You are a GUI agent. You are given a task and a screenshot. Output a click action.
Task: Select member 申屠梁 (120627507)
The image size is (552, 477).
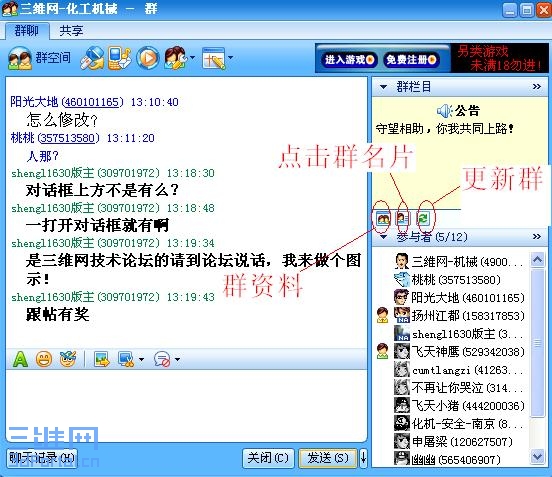453,442
